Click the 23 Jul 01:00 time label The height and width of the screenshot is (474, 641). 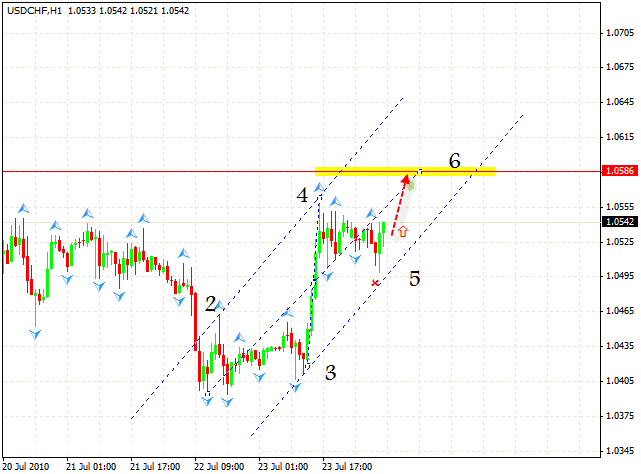(x=283, y=467)
